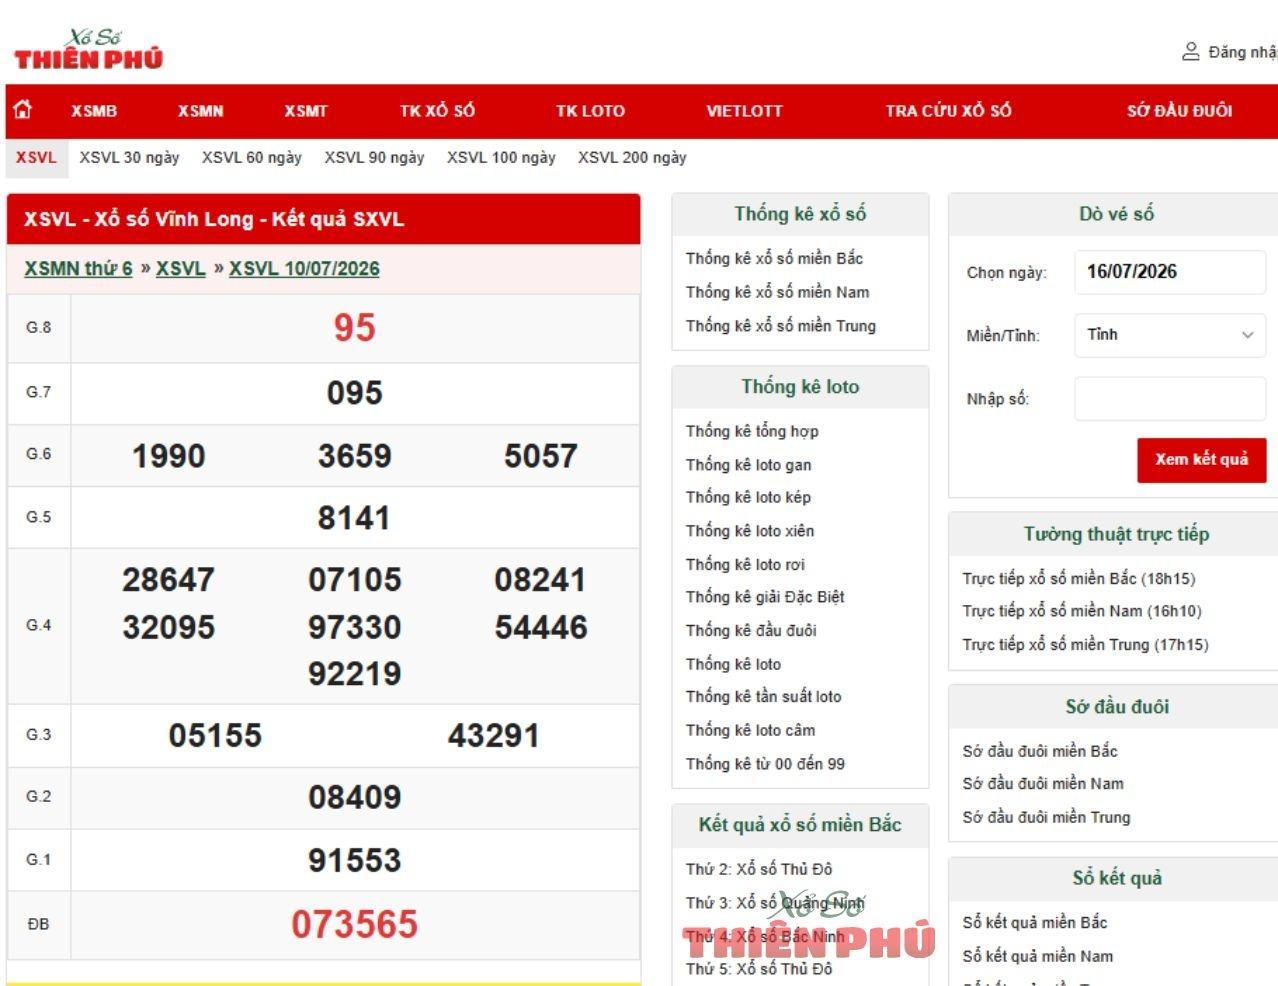Viewport: 1278px width, 986px height.
Task: Open the Miền/Tỉnh dropdown
Action: [x=1170, y=335]
